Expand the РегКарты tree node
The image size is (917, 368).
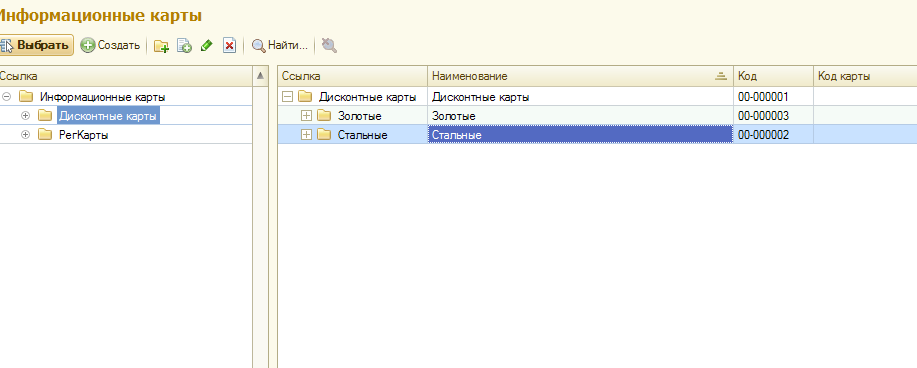[x=25, y=135]
